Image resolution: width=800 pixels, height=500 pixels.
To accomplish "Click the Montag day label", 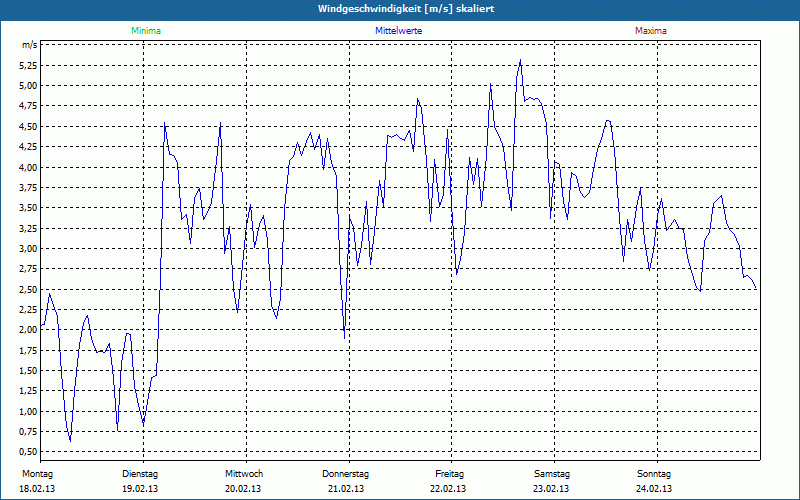I will click(x=37, y=474).
